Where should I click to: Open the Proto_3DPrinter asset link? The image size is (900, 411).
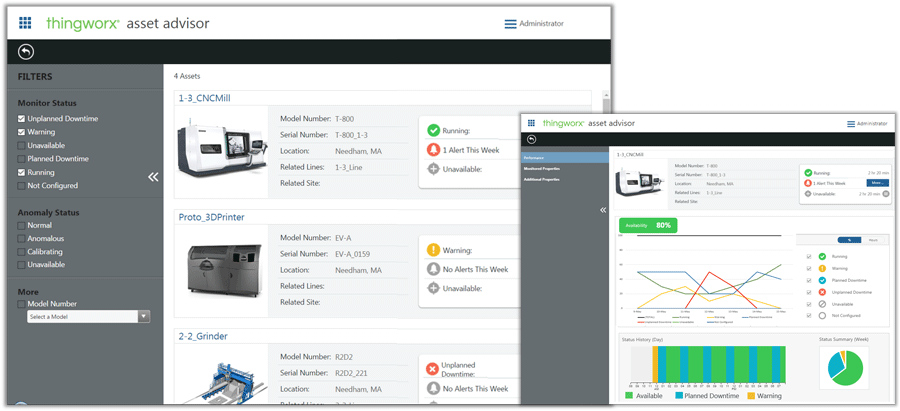click(x=211, y=217)
